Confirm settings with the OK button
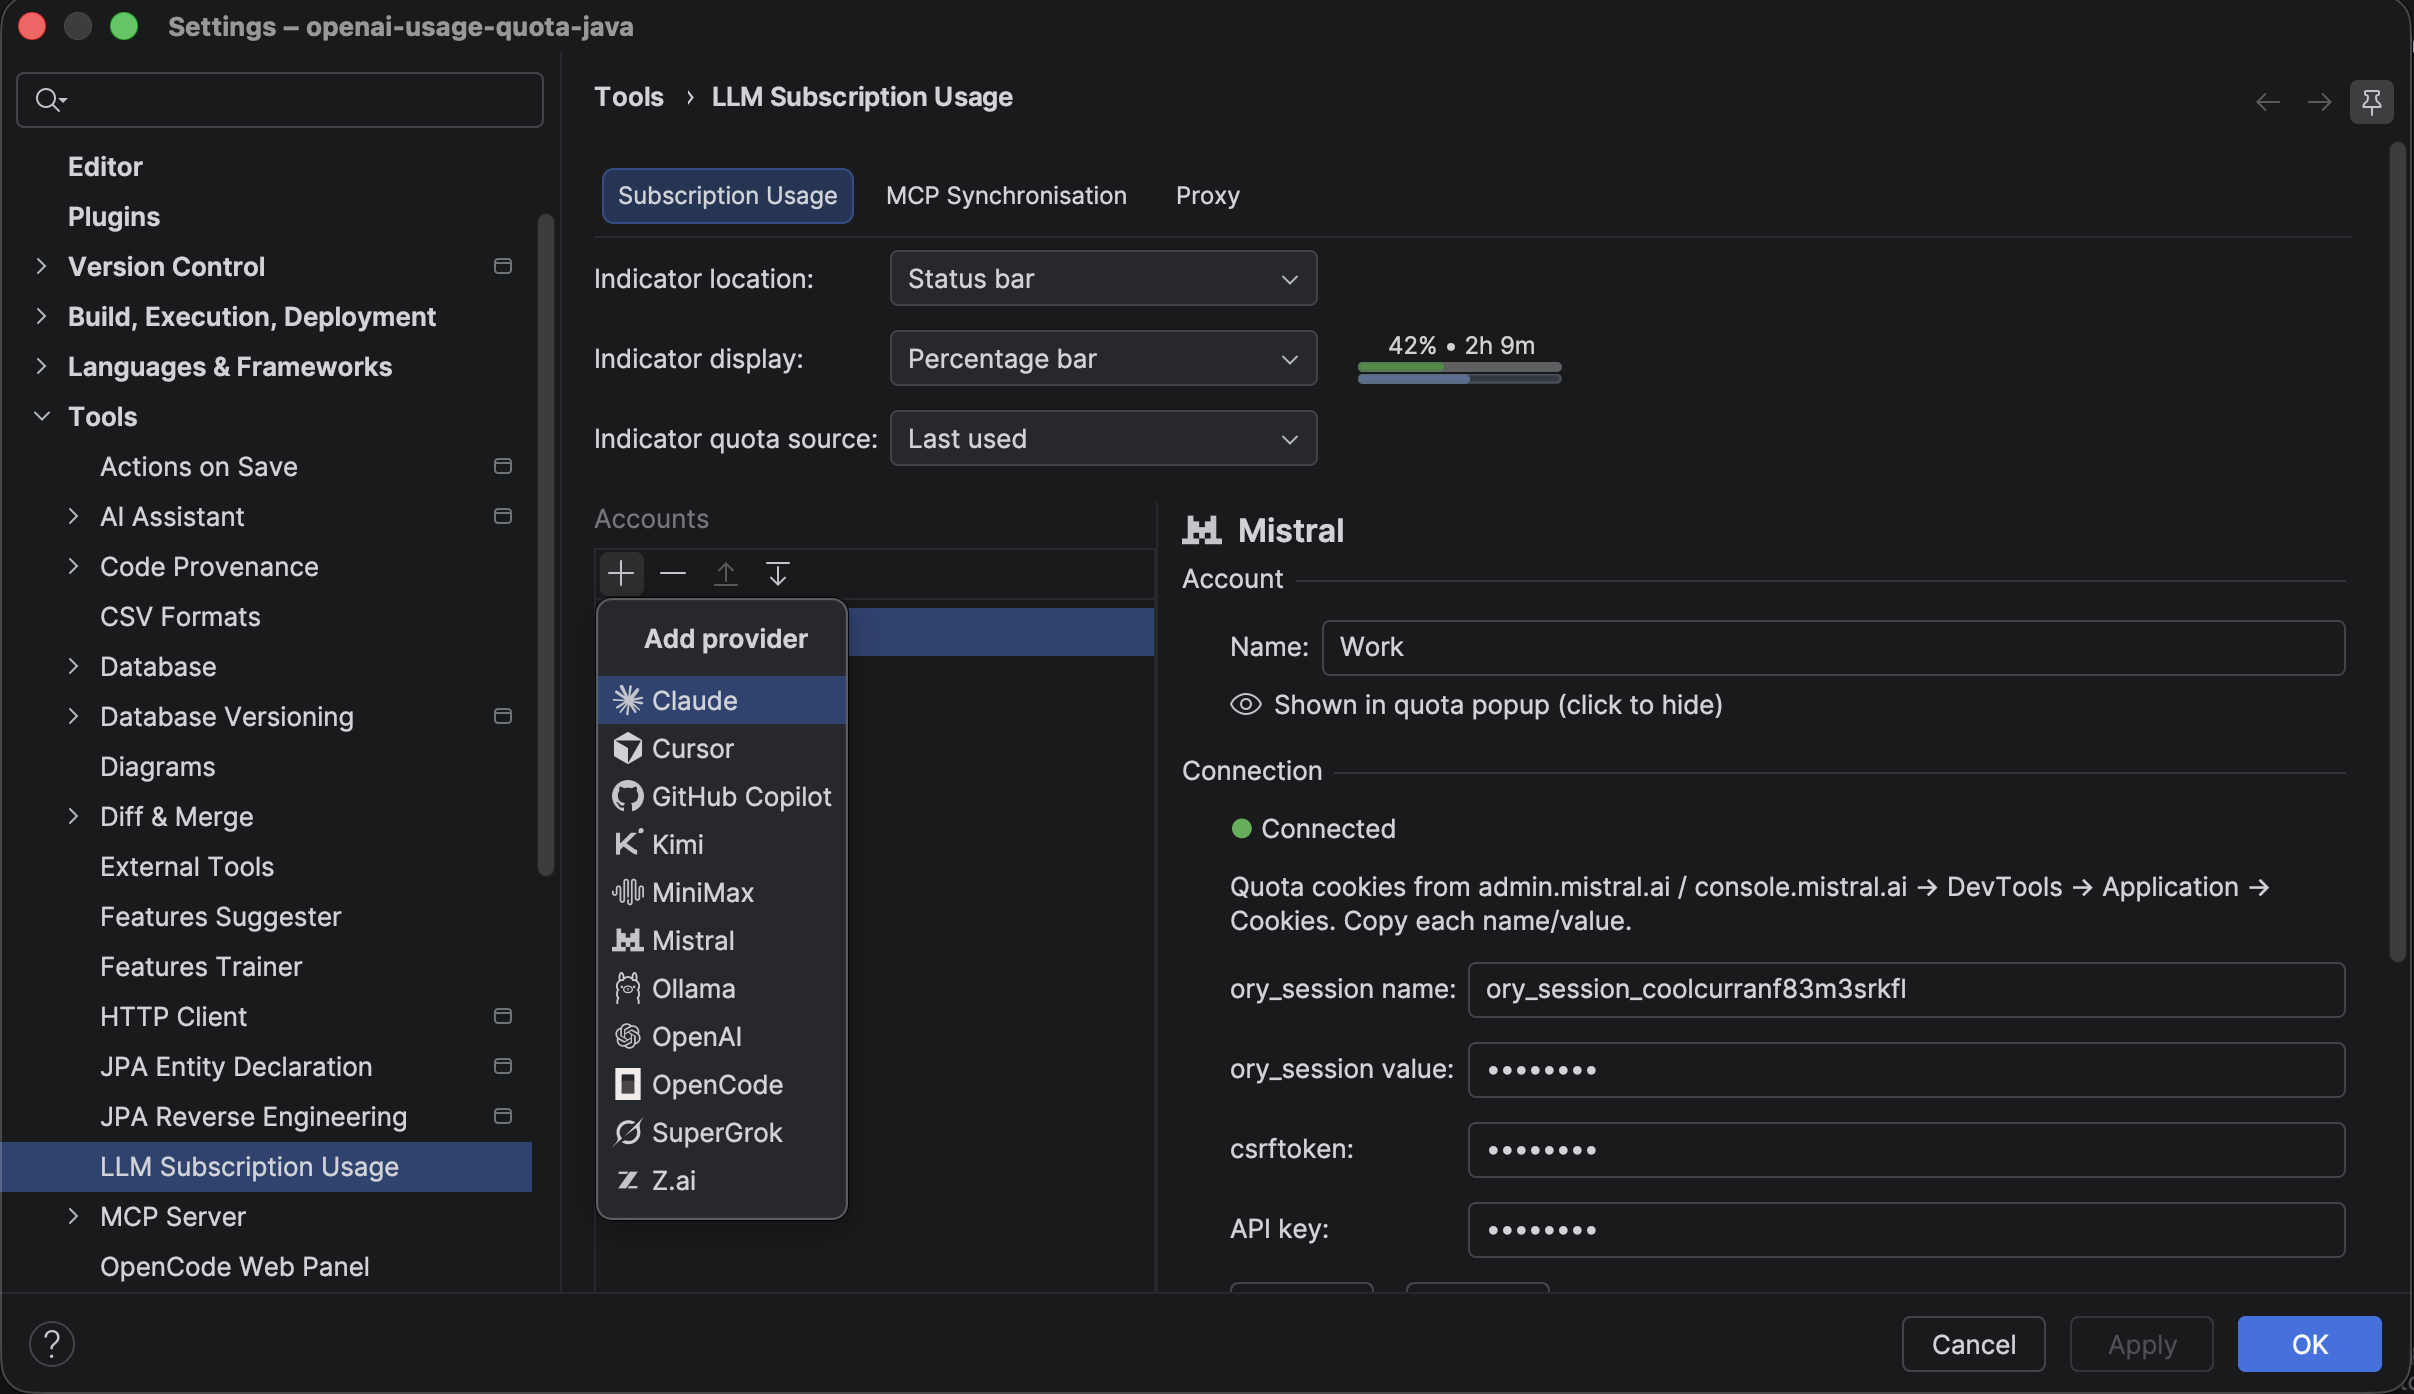The height and width of the screenshot is (1394, 2414). [x=2309, y=1344]
